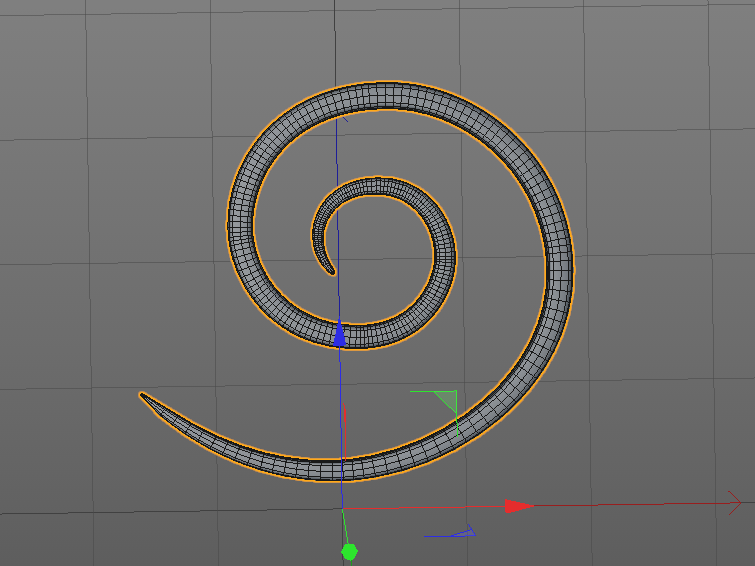Select the green Y-axis handle dot

[x=349, y=552]
